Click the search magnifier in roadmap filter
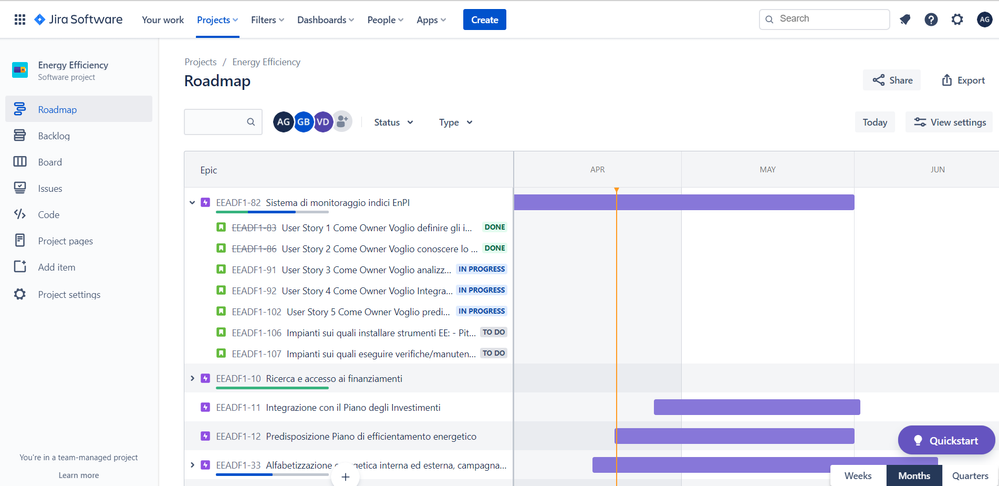The image size is (999, 486). pos(251,122)
